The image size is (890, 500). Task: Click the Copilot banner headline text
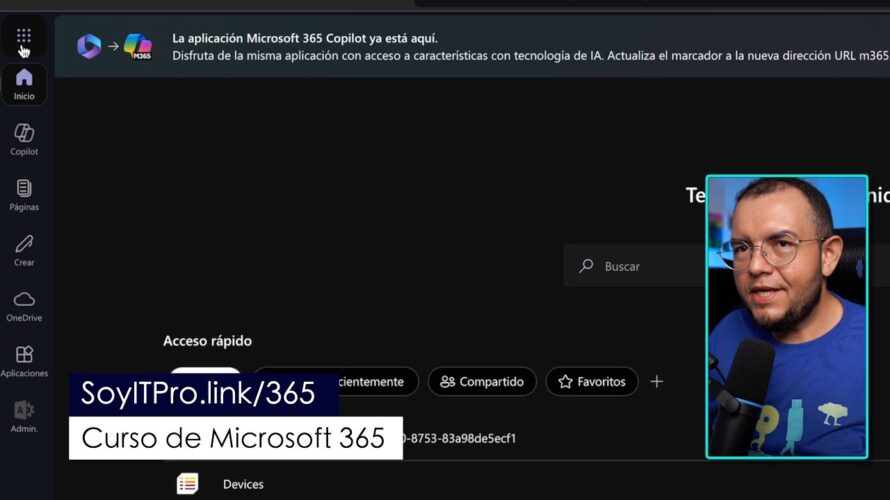tap(305, 39)
